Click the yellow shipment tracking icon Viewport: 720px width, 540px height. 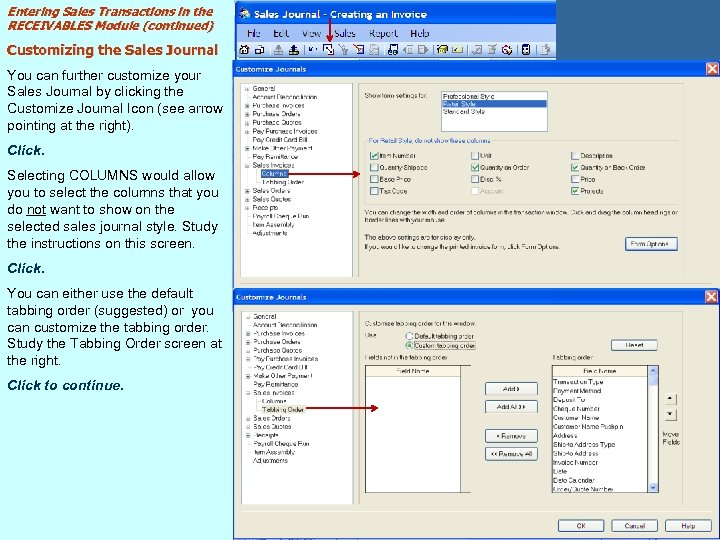click(442, 50)
